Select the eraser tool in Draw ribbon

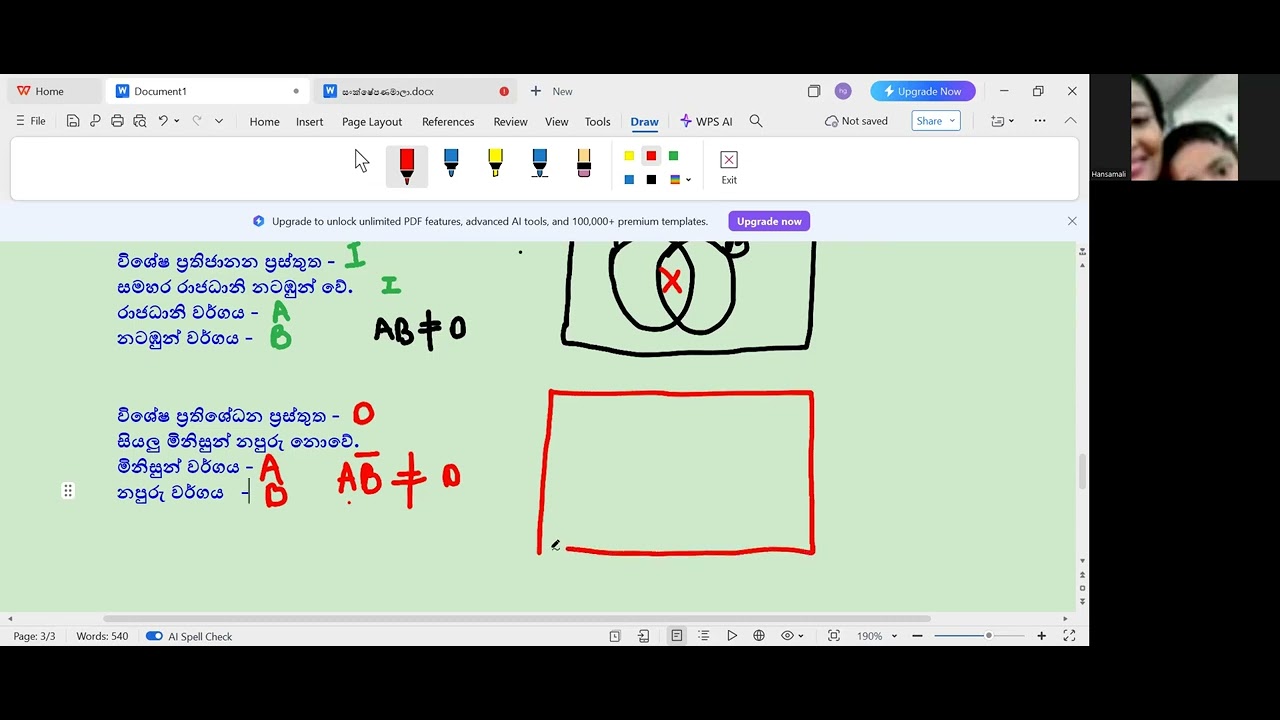(x=584, y=164)
